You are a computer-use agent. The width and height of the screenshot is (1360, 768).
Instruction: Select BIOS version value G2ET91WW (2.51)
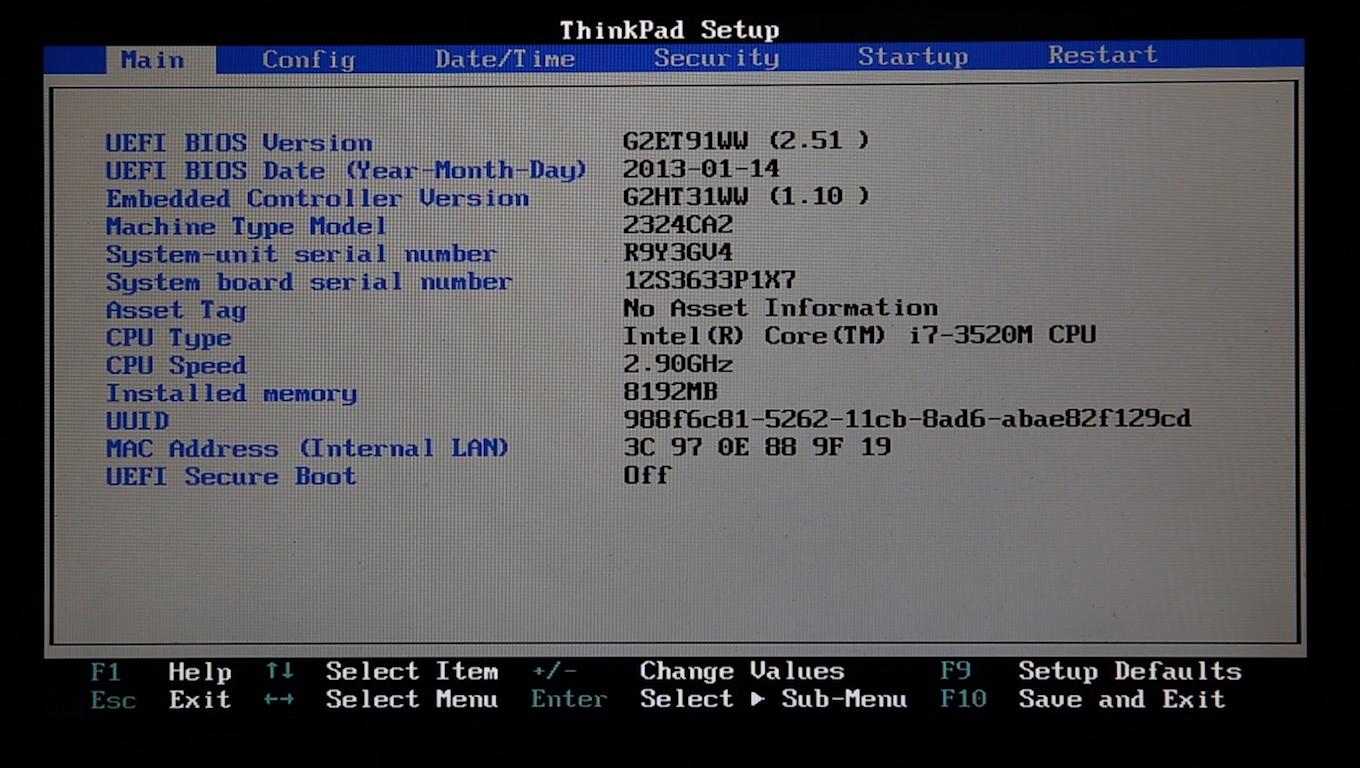(x=746, y=140)
